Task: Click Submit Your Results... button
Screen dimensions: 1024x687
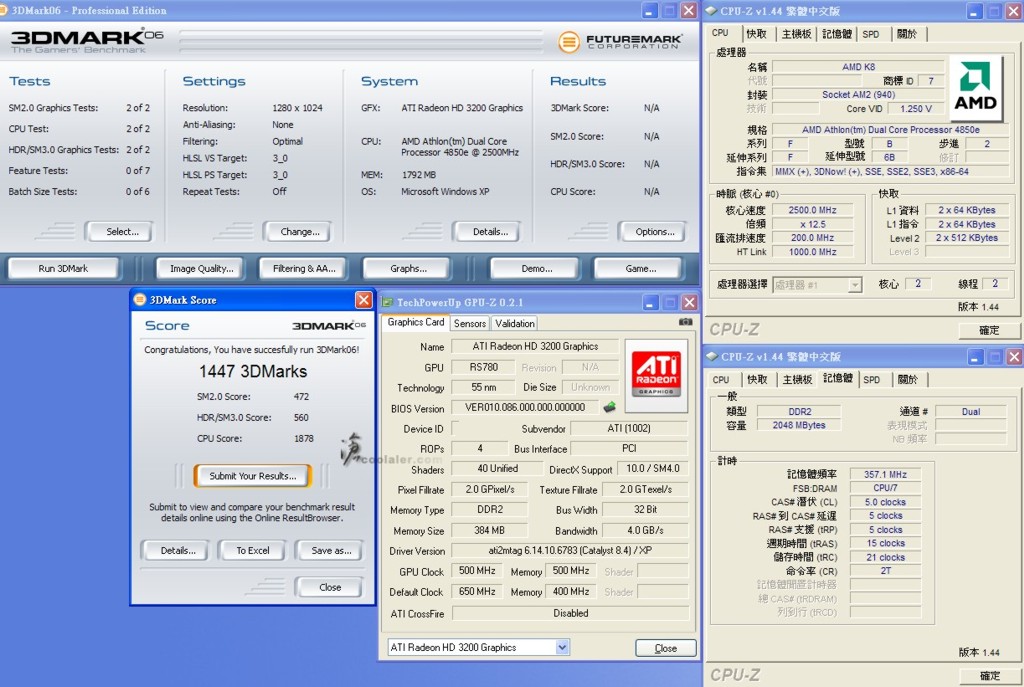Action: [253, 476]
